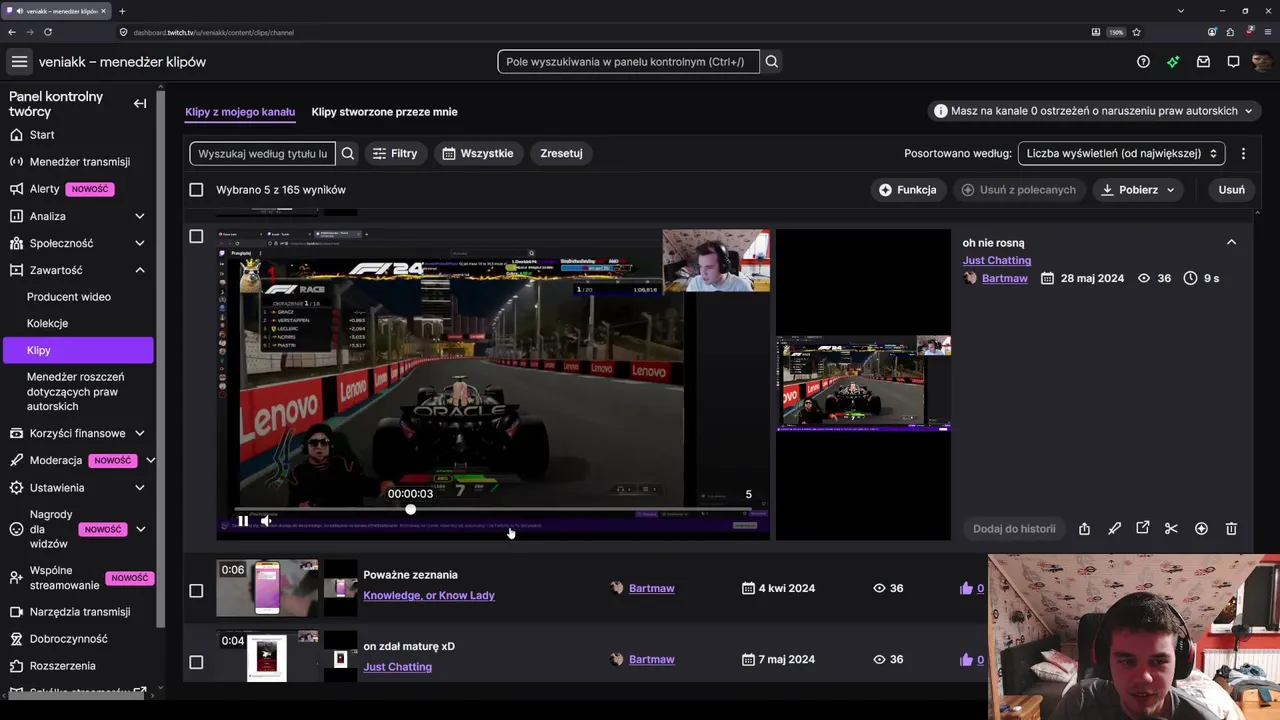This screenshot has height=720, width=1280.
Task: Toggle checkbox for 'on zdał maturę xD' clip
Action: 196,662
